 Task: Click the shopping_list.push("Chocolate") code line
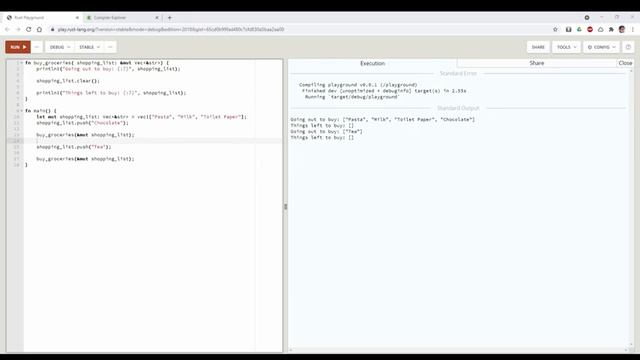(82, 123)
